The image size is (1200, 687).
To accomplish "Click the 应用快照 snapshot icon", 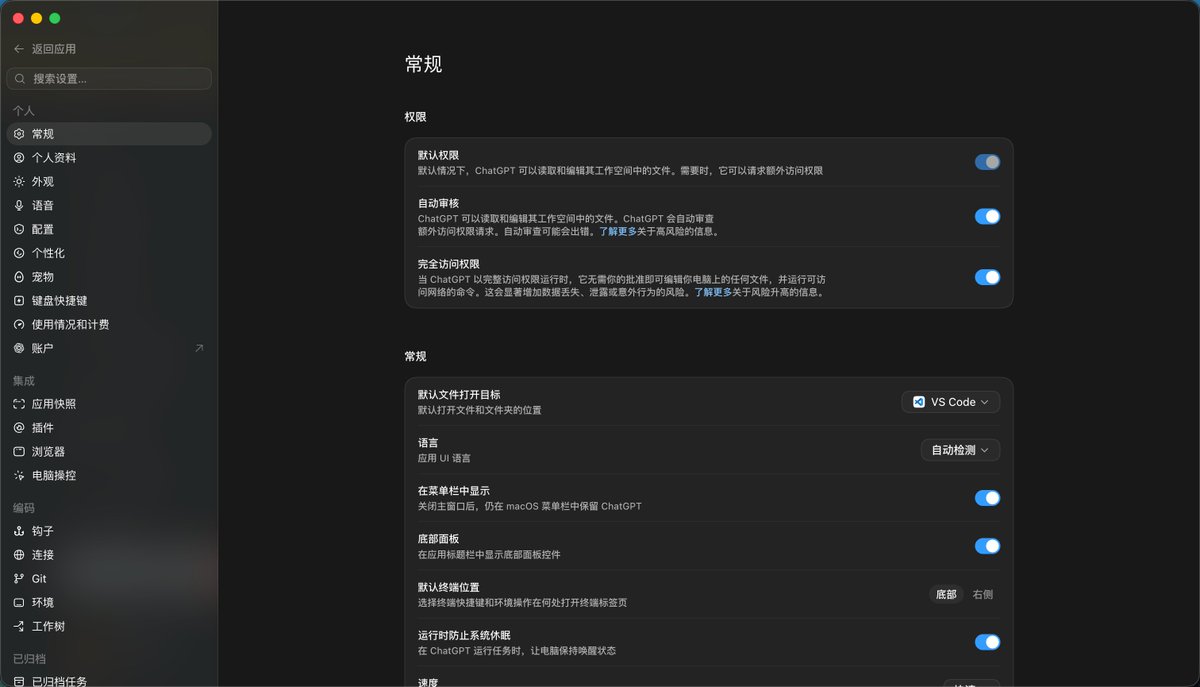I will (19, 405).
